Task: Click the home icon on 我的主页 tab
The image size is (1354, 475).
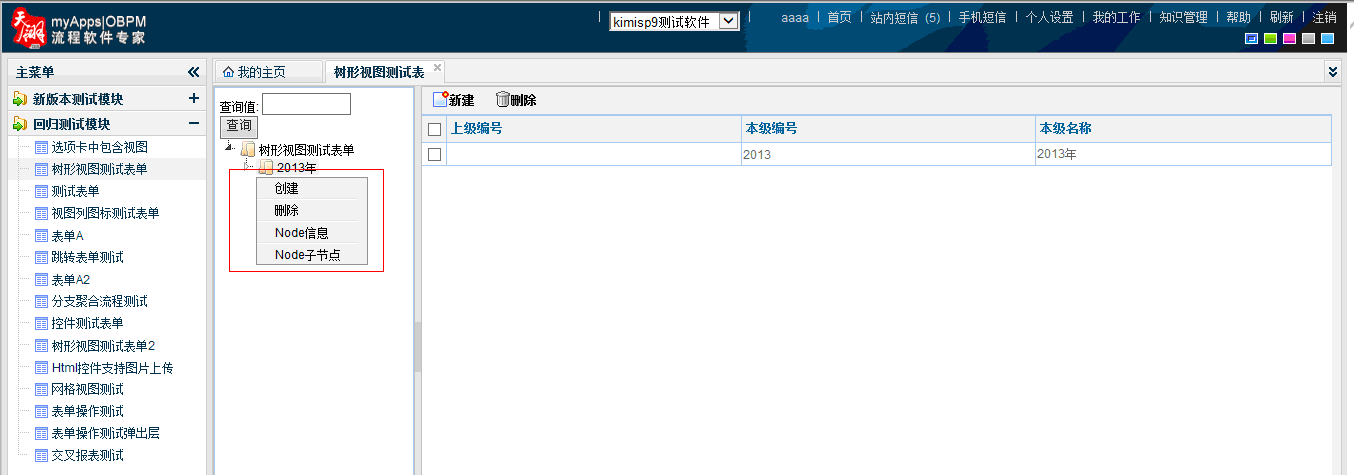Action: point(228,72)
